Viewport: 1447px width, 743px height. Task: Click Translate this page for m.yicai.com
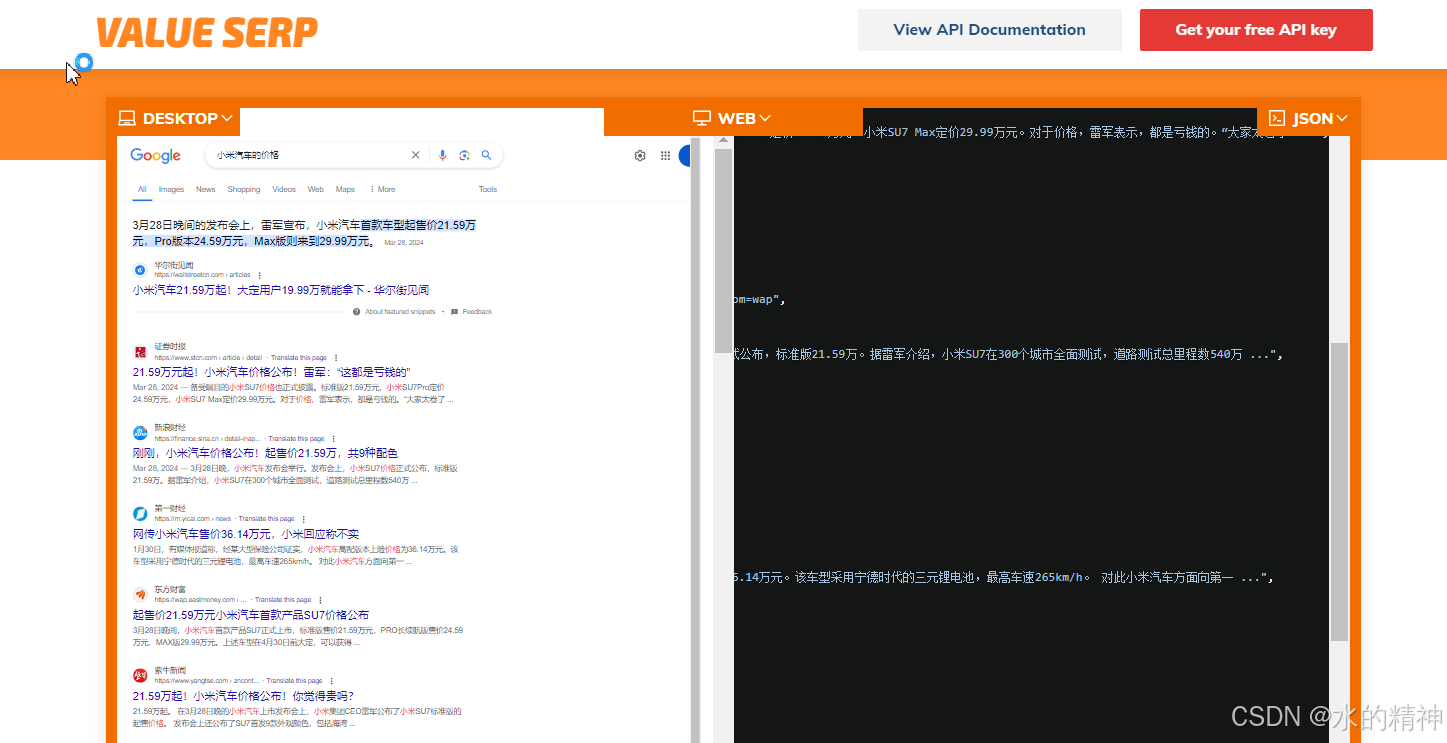click(x=266, y=519)
